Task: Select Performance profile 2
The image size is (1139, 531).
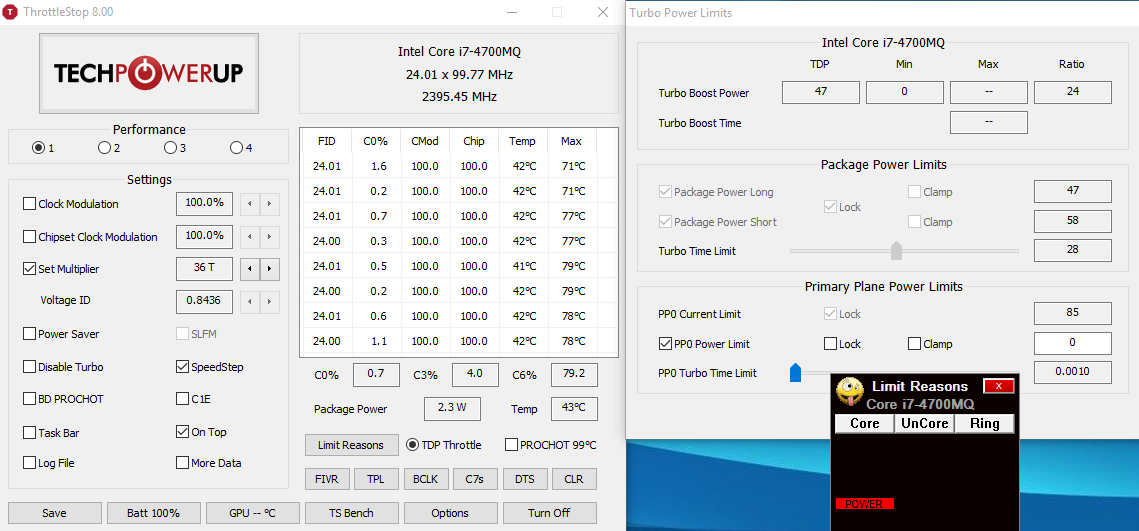Action: point(104,148)
